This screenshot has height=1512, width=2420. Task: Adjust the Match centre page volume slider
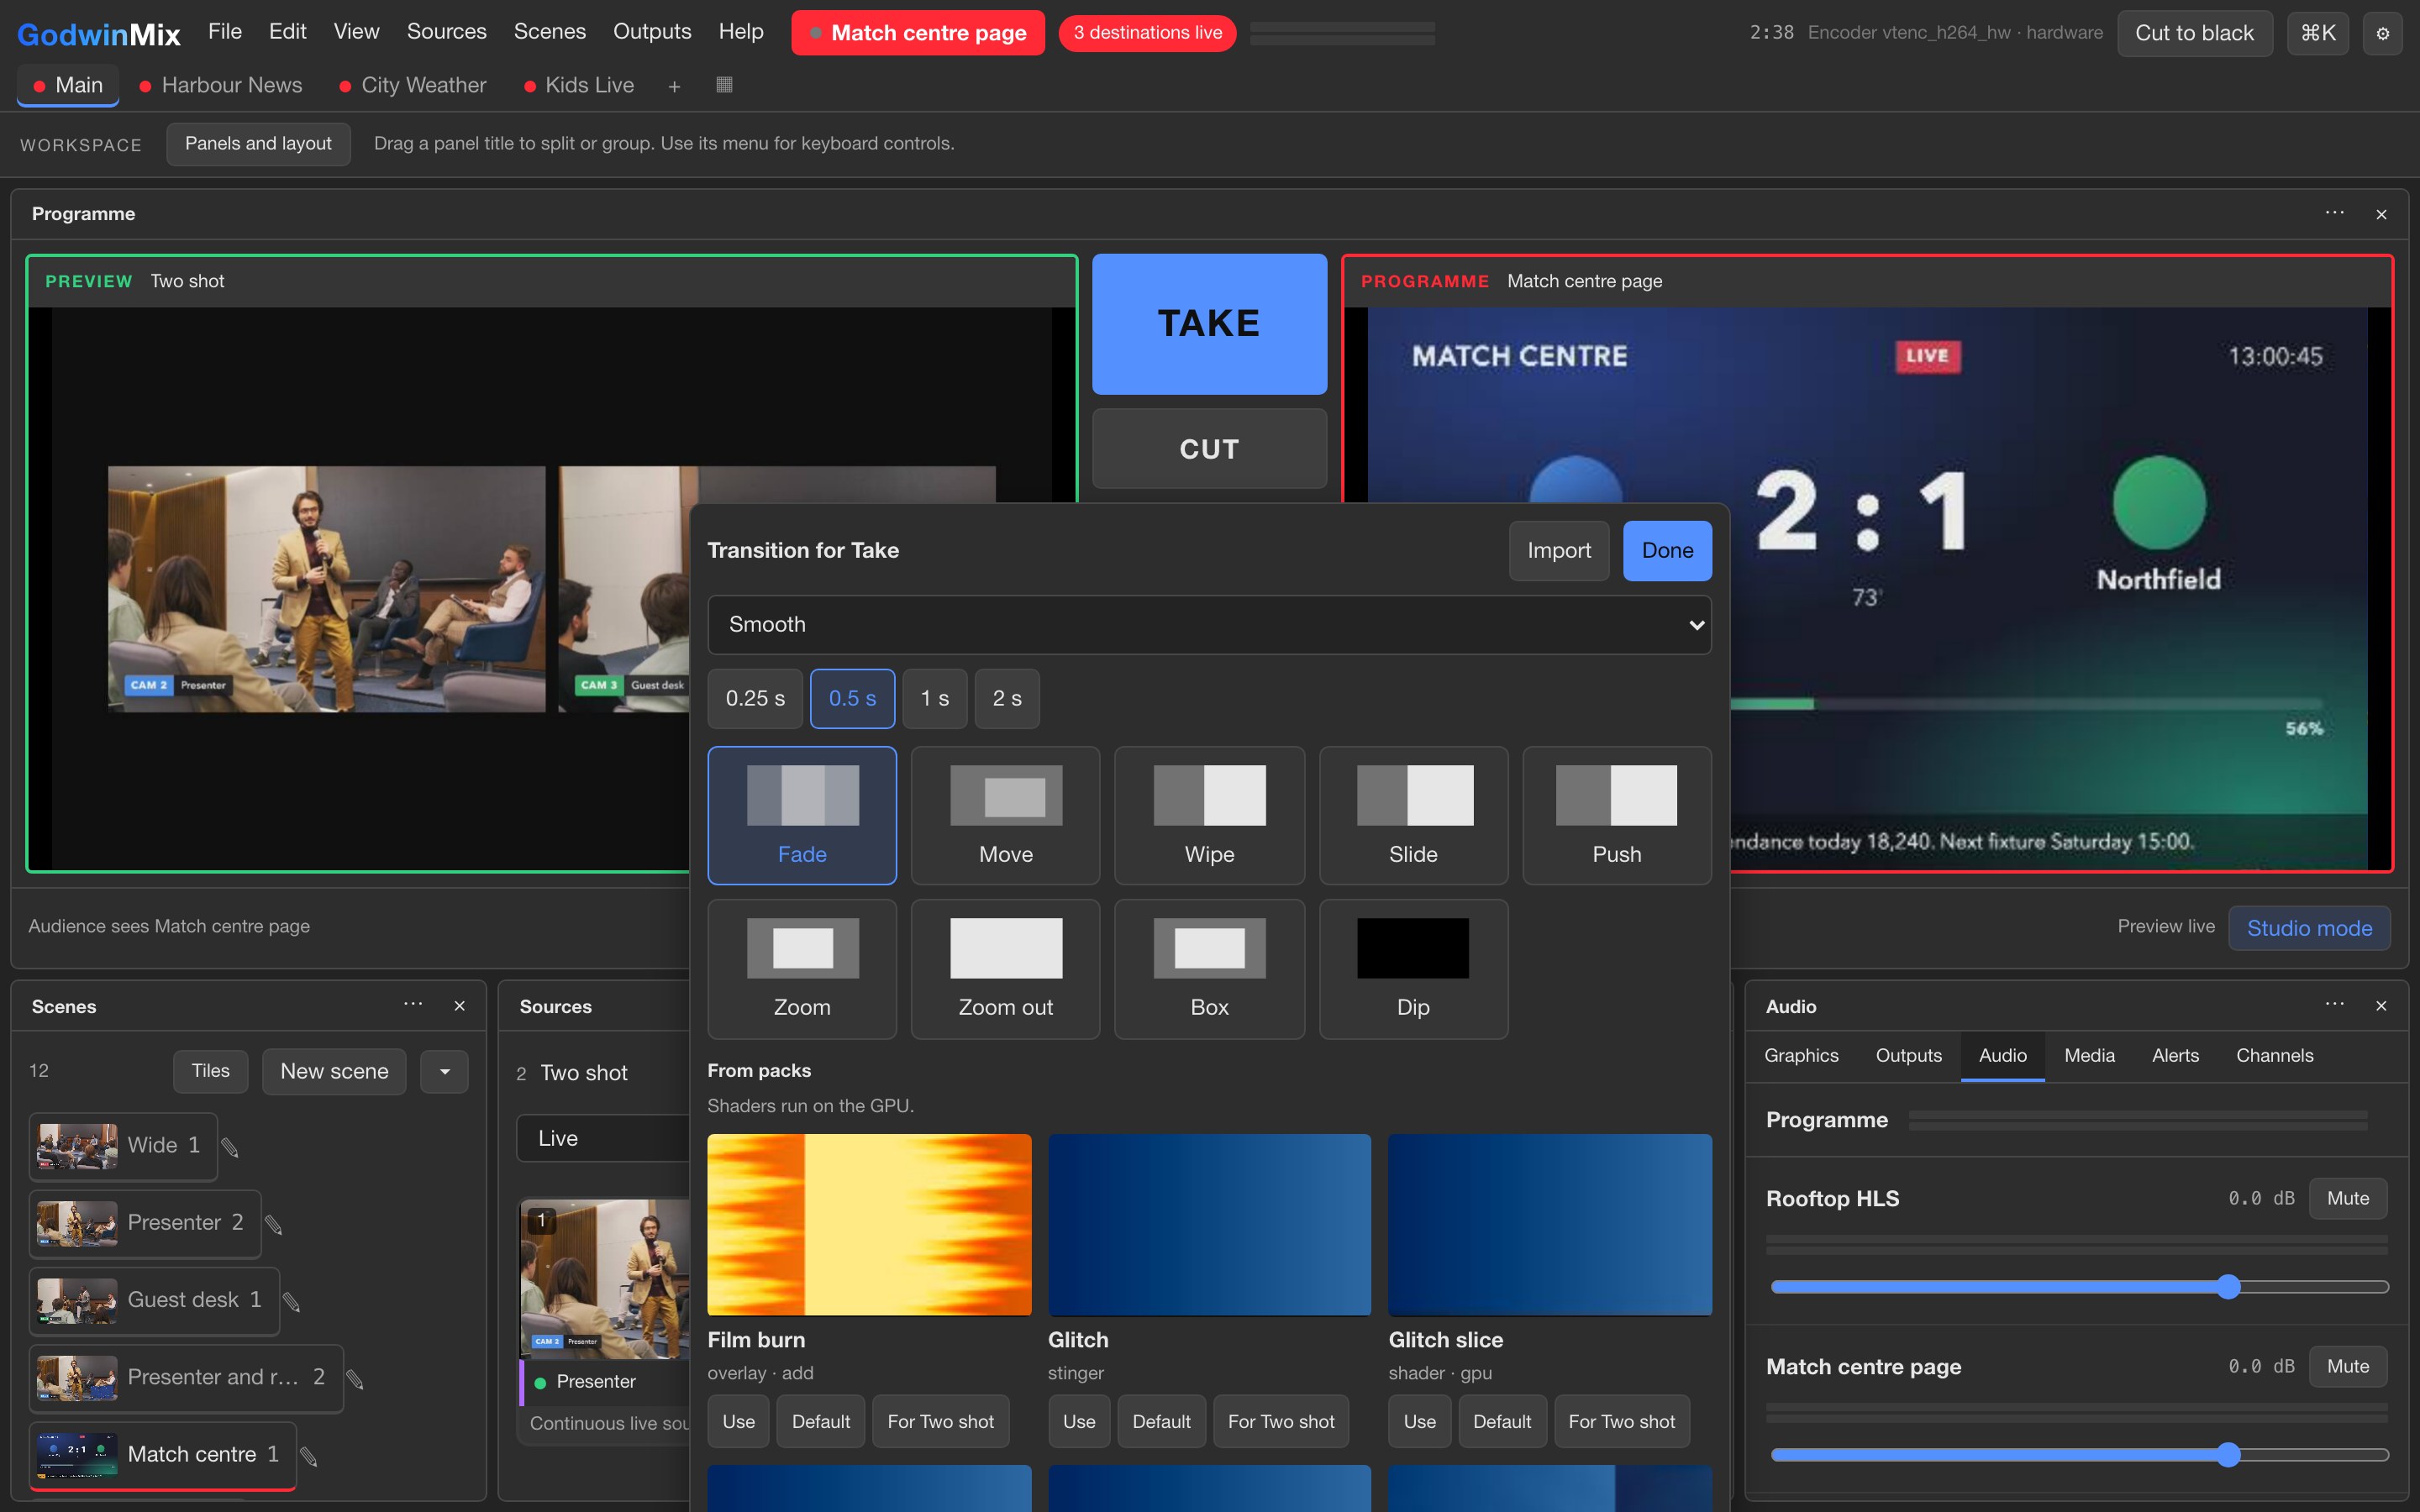[2079, 1455]
